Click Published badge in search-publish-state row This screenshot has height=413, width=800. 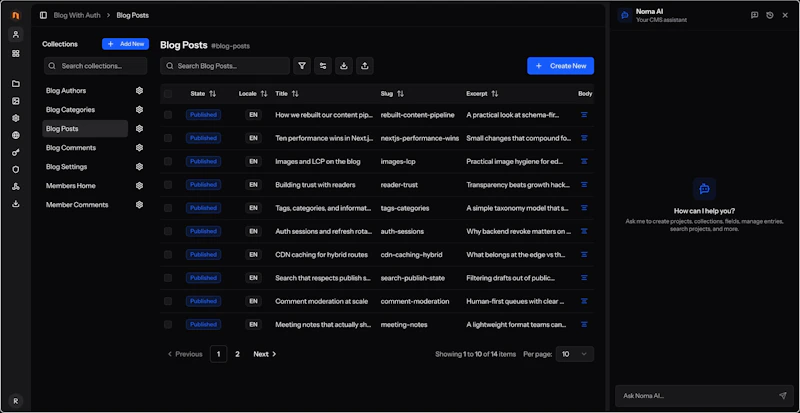[203, 278]
